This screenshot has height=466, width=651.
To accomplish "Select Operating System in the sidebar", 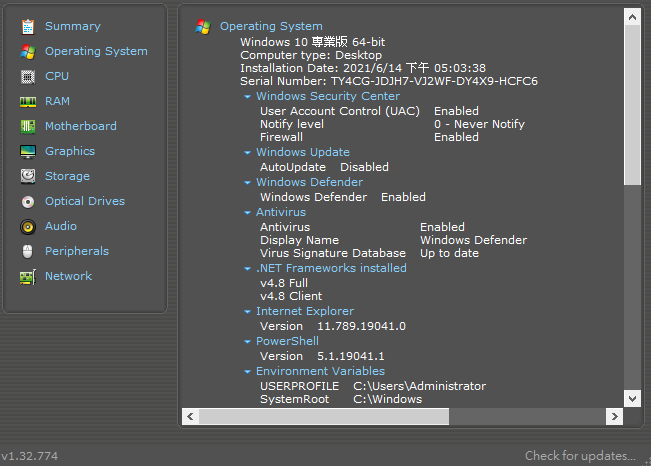I will pyautogui.click(x=96, y=51).
